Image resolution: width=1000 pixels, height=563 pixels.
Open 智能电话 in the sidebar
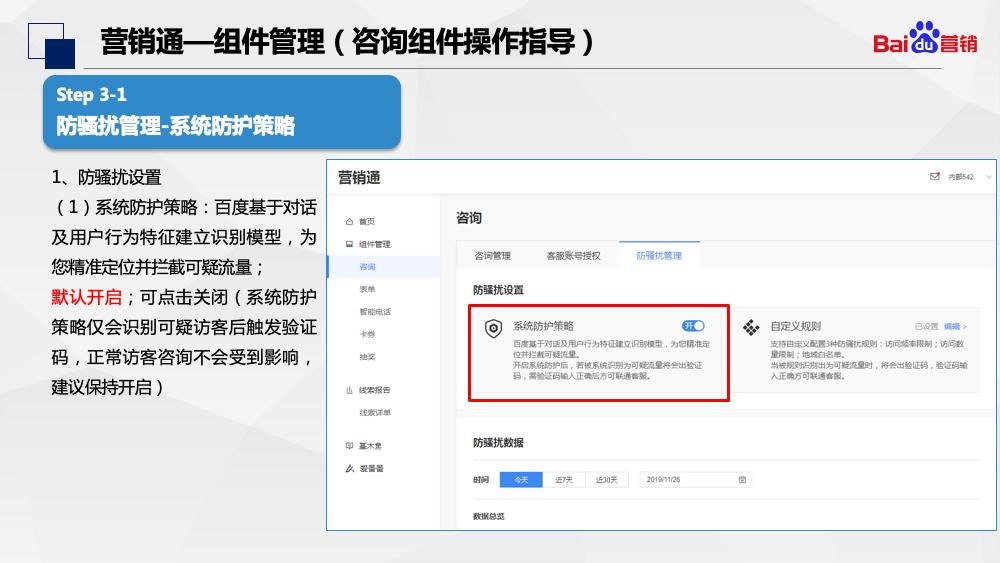tap(374, 312)
